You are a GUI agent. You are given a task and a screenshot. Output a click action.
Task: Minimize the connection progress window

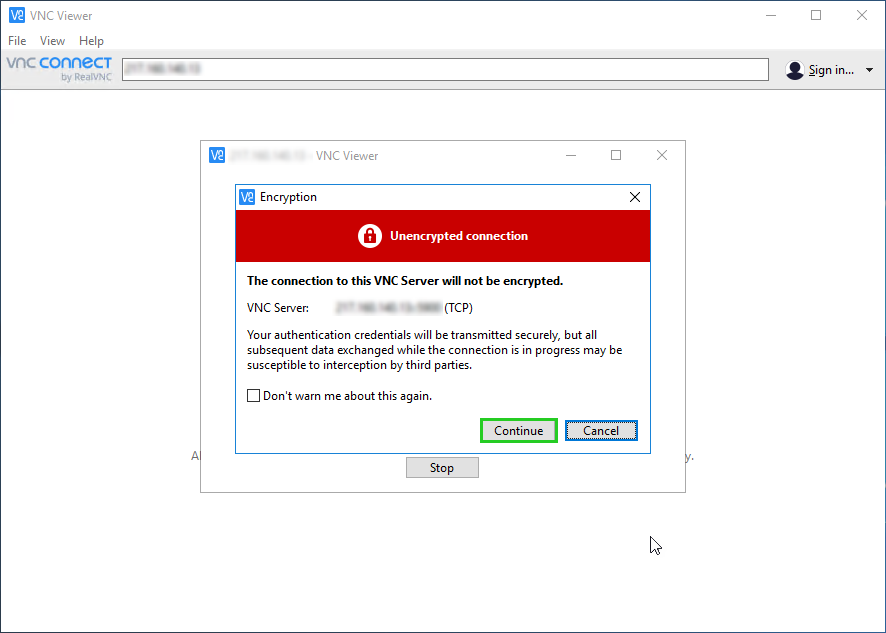click(570, 155)
